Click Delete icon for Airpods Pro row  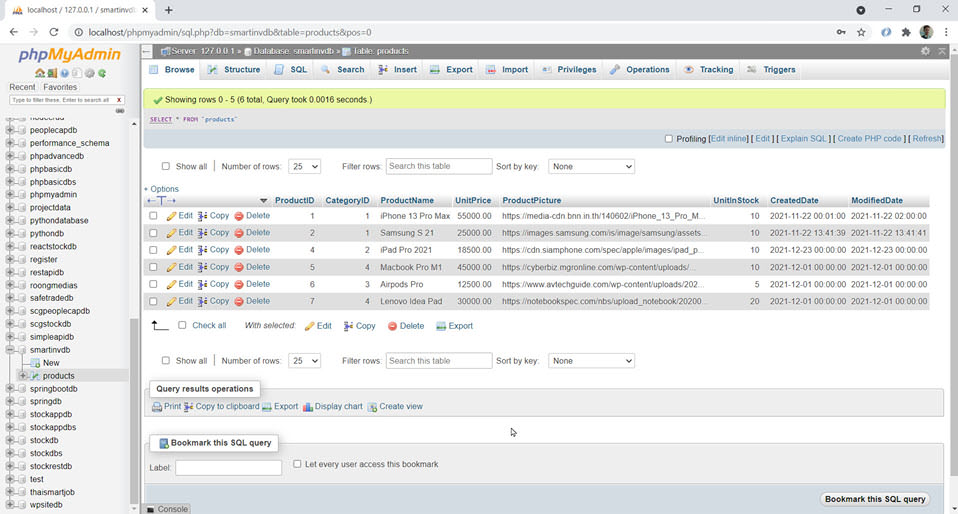(239, 284)
